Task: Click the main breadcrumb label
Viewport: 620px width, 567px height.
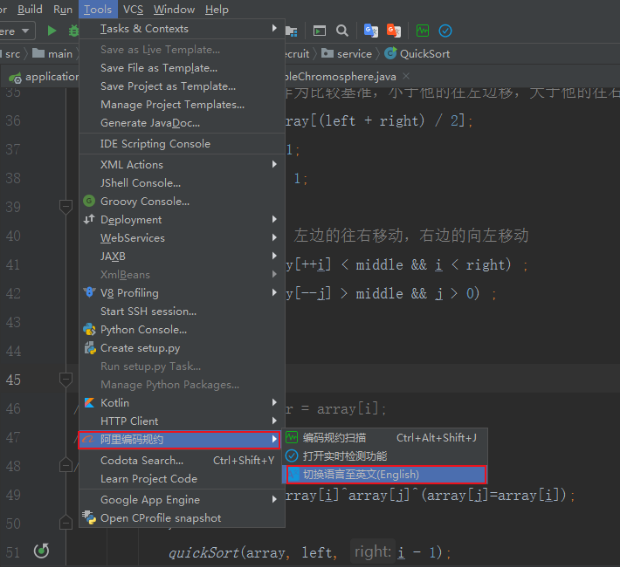Action: [x=60, y=54]
